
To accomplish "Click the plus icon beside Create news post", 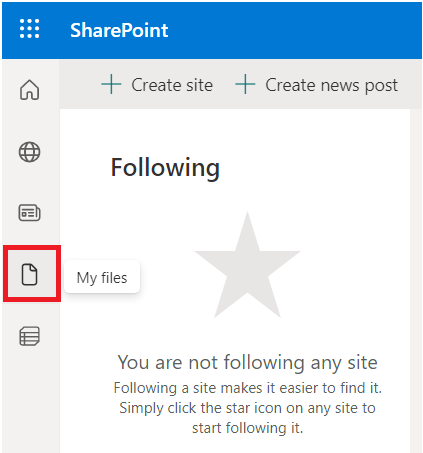I will [245, 84].
